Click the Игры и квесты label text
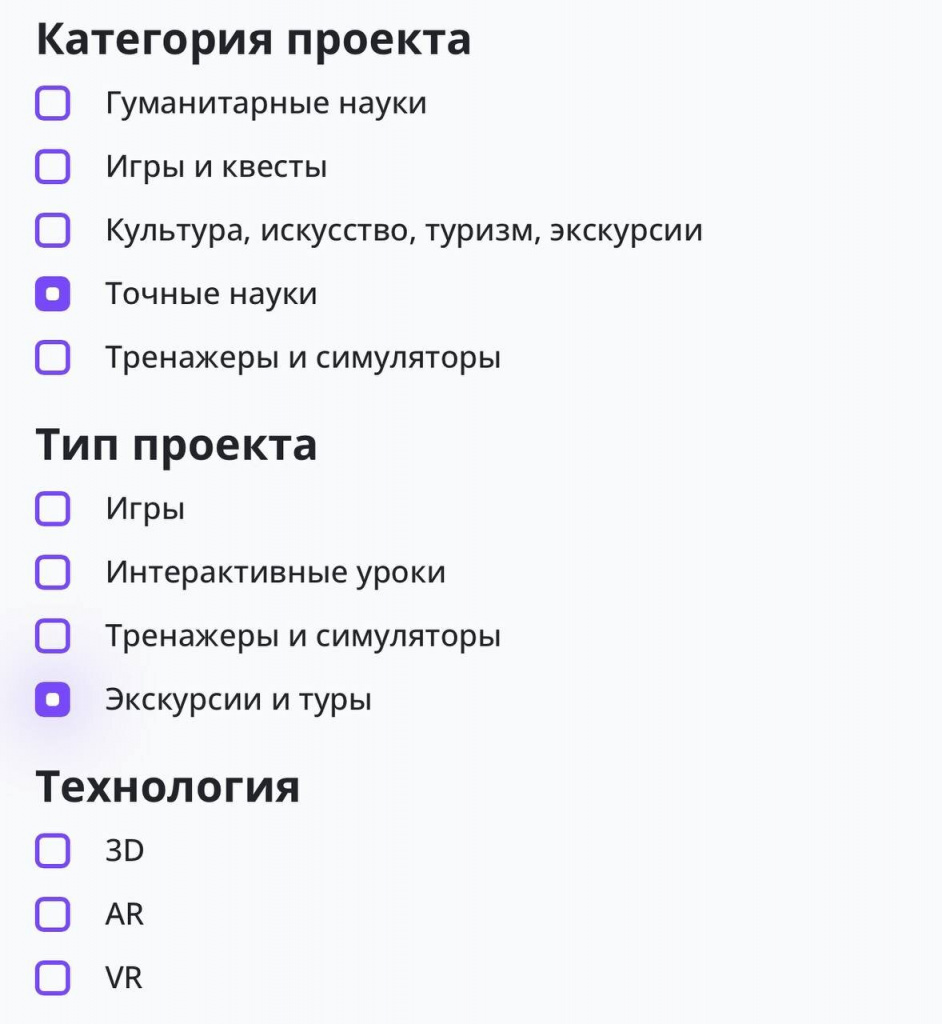The image size is (942, 1024). (216, 167)
